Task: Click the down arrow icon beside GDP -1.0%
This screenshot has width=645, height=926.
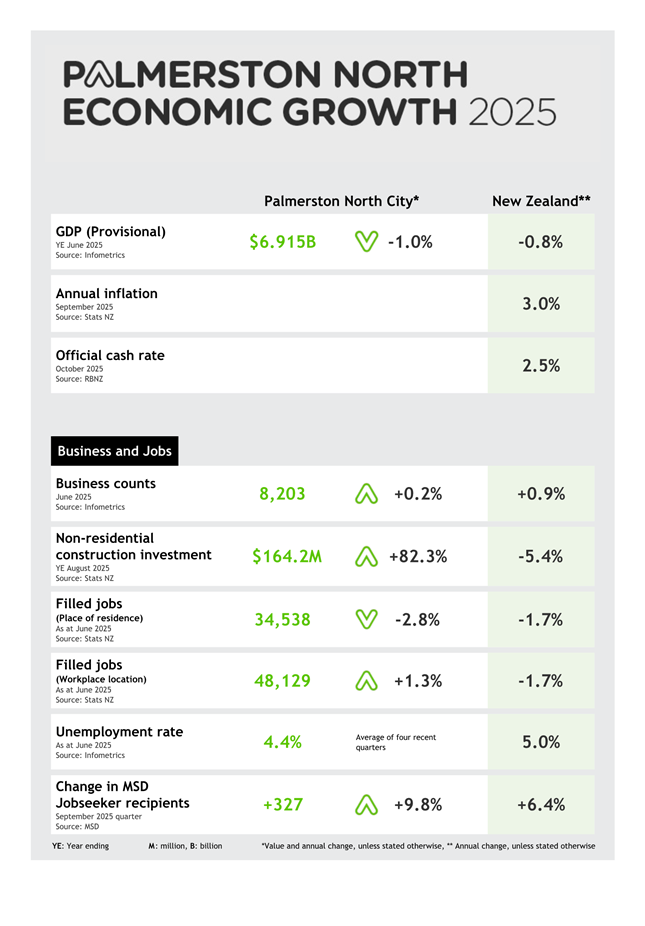Action: [x=366, y=242]
